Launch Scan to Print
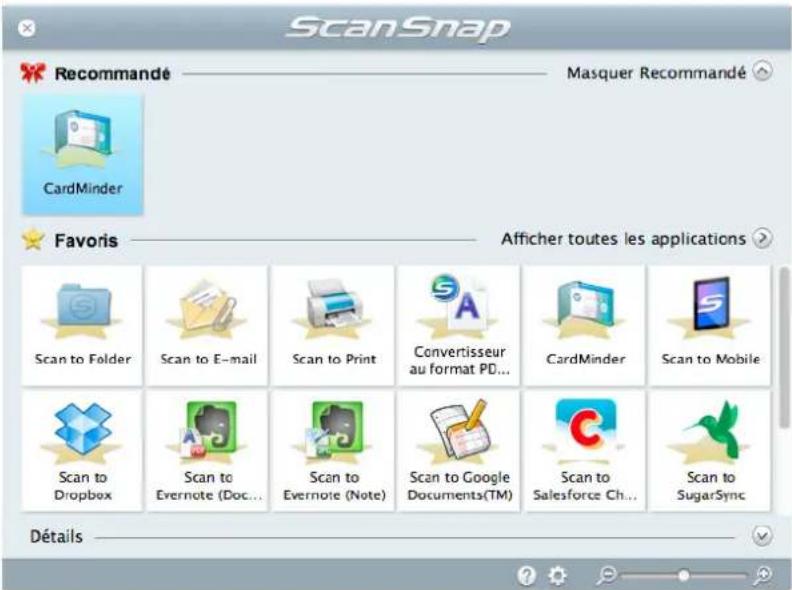The height and width of the screenshot is (590, 792). [333, 325]
